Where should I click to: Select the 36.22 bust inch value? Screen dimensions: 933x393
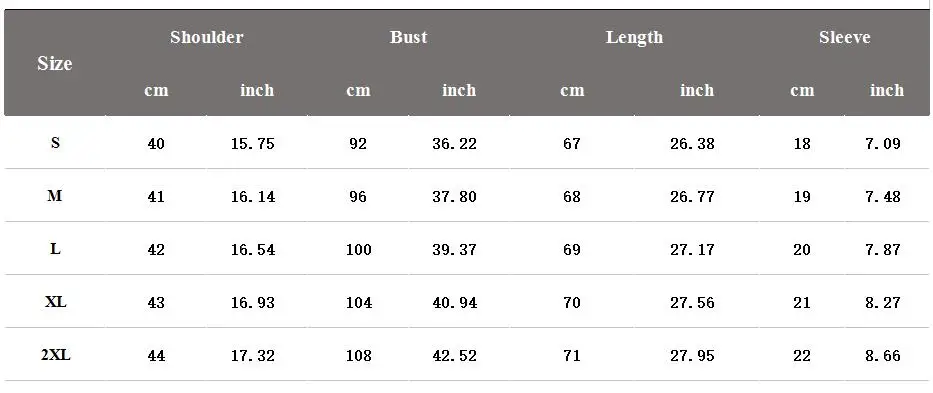coord(455,144)
